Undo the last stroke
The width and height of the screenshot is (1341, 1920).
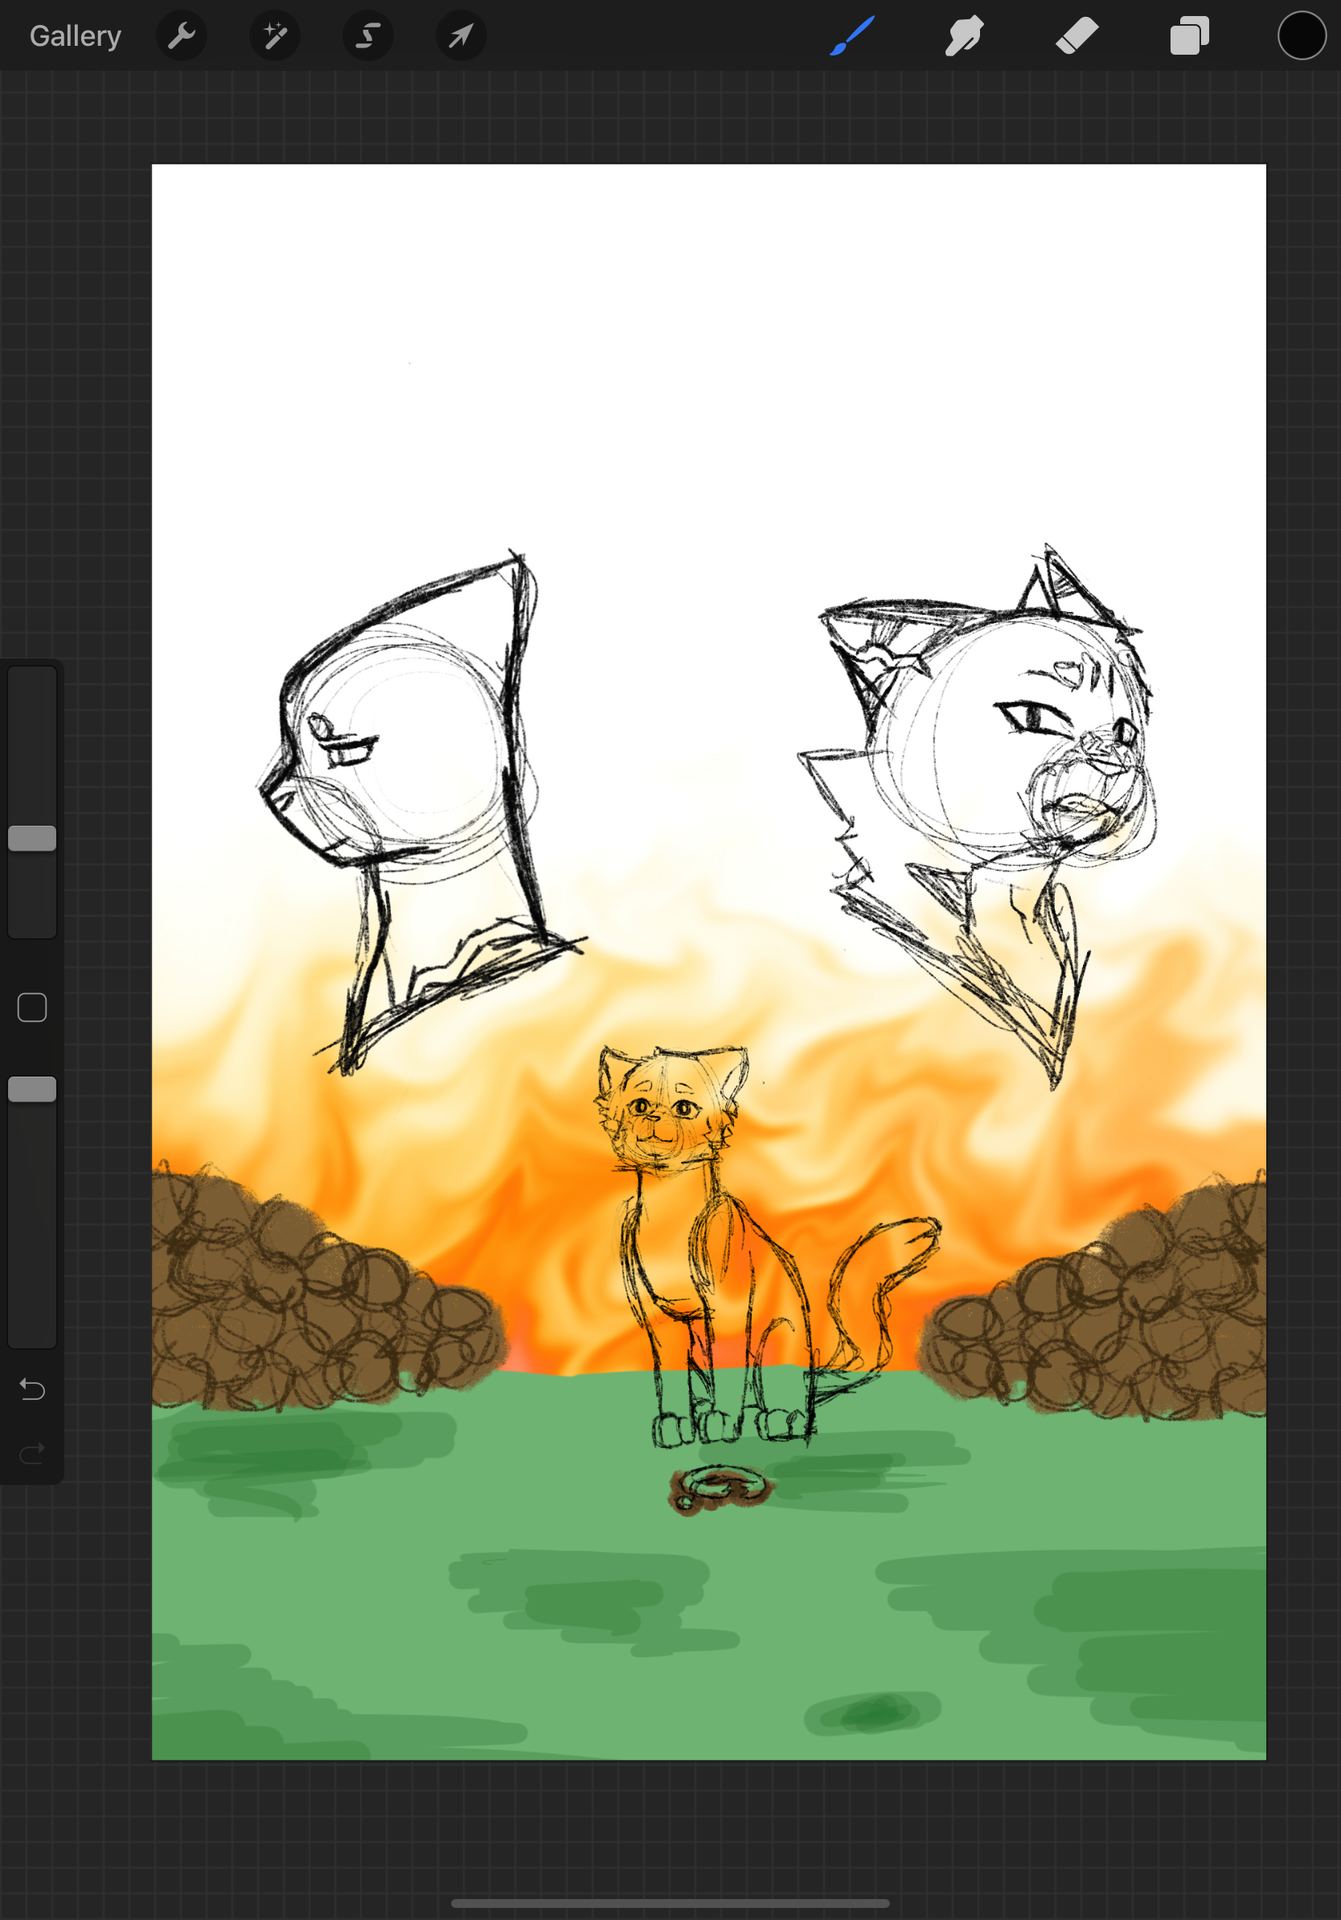tap(32, 1389)
